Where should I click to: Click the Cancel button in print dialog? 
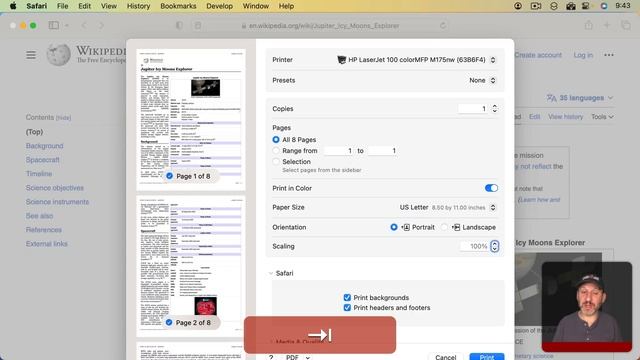[445, 357]
